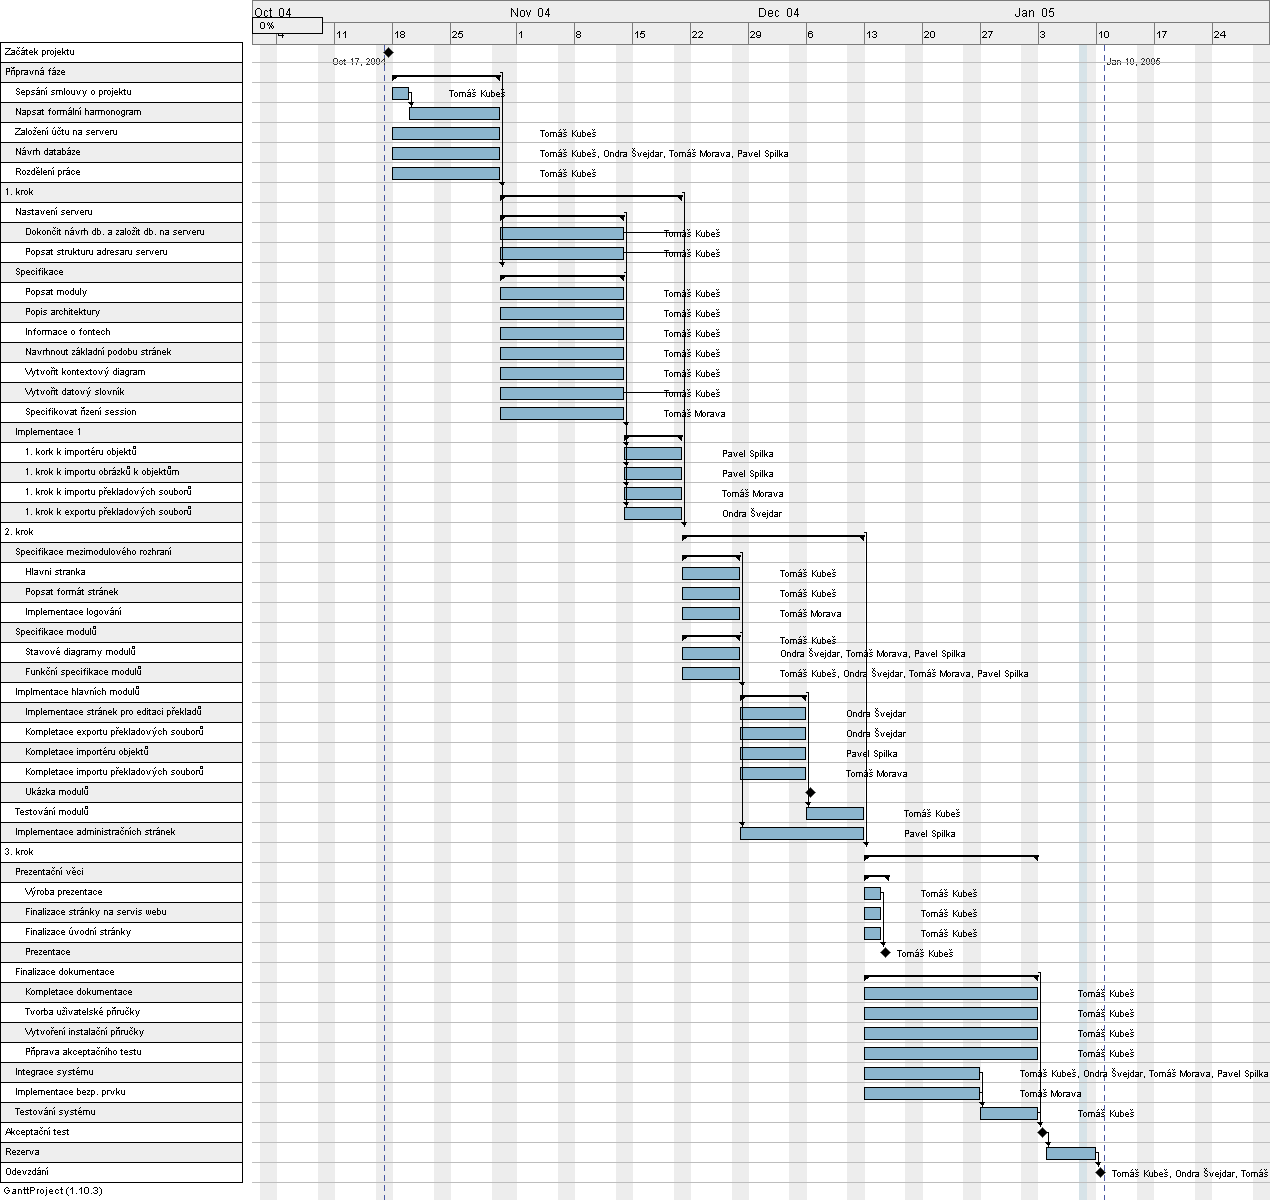Click the Odevzdání milestone diamond
The width and height of the screenshot is (1270, 1200).
(x=1100, y=1172)
